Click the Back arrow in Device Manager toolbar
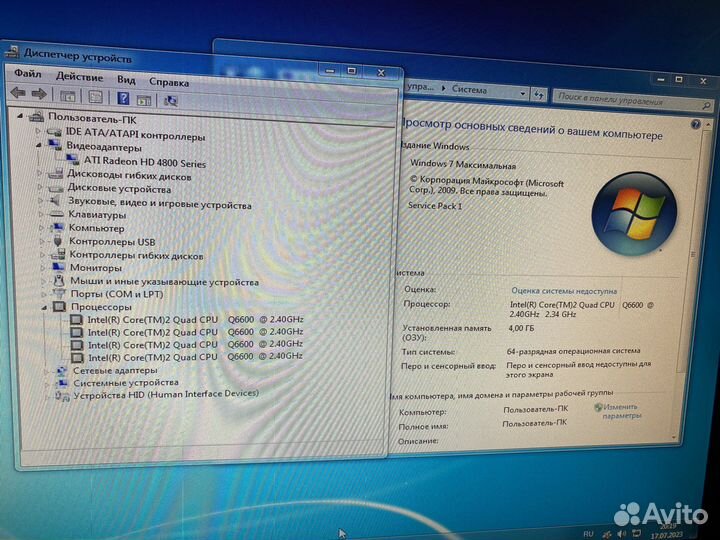The image size is (720, 540). pyautogui.click(x=17, y=93)
